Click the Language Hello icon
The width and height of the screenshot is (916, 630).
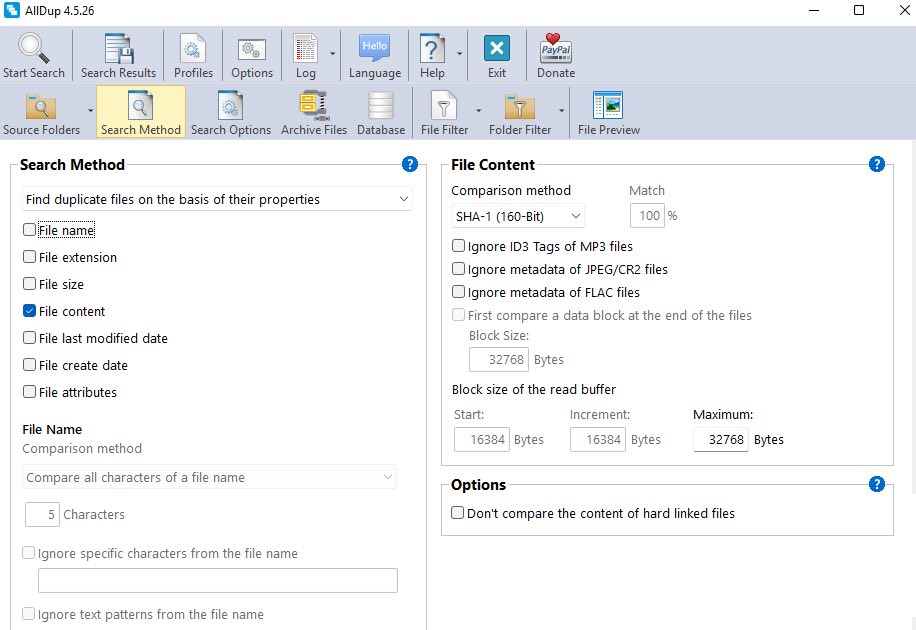point(374,49)
